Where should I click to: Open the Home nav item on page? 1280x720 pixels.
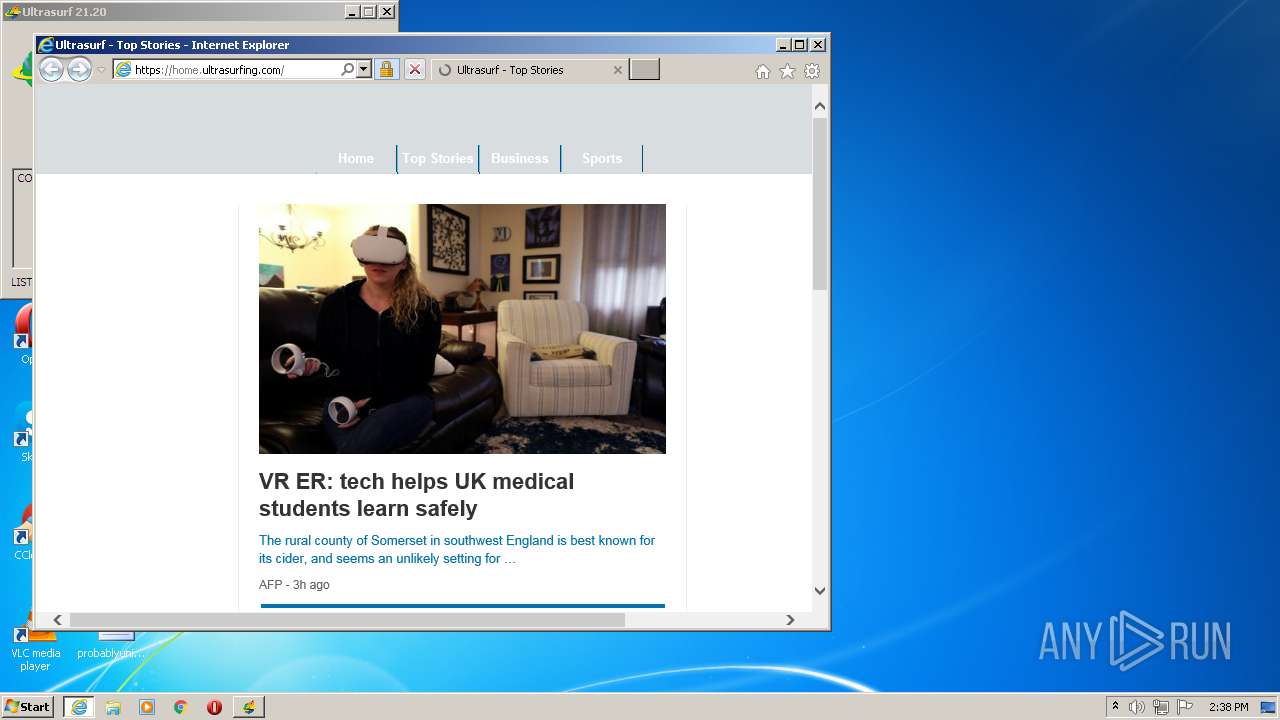pyautogui.click(x=356, y=158)
